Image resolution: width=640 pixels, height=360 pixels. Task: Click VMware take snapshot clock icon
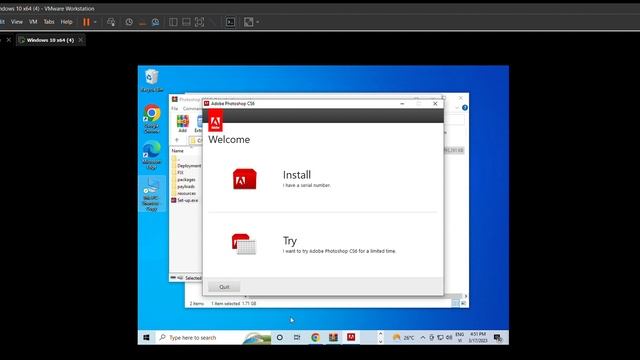tap(129, 22)
